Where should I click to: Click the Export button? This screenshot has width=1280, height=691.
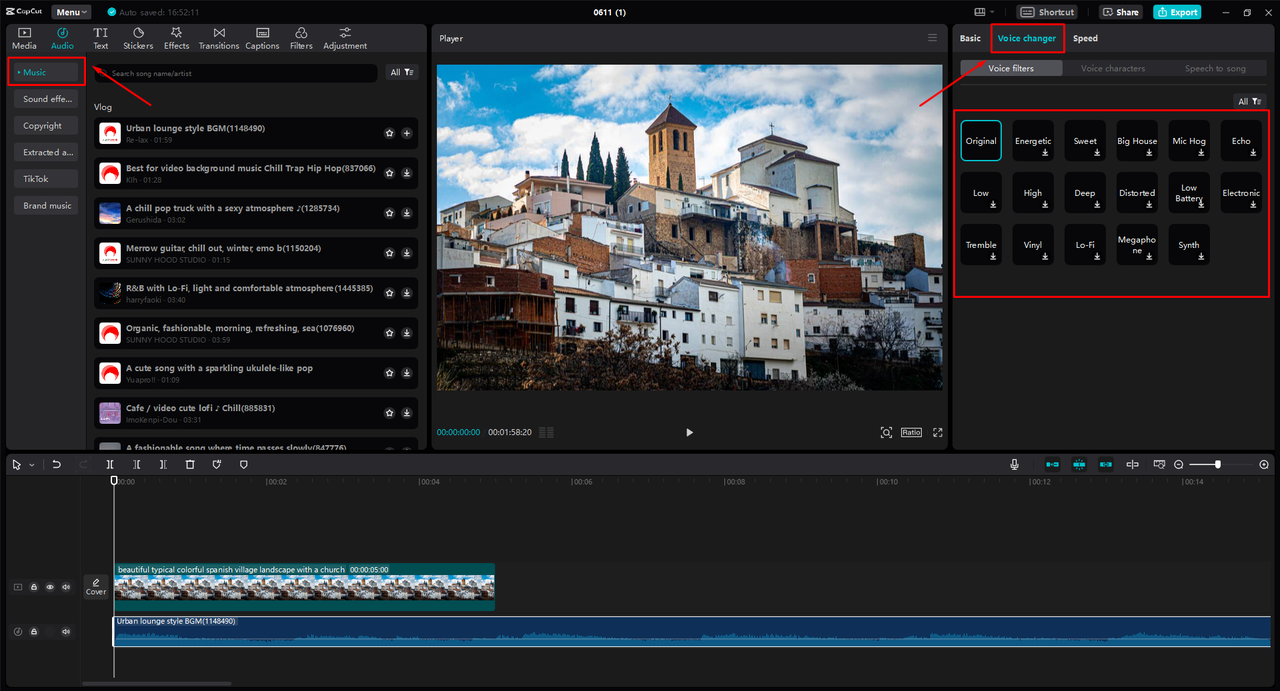click(1177, 12)
